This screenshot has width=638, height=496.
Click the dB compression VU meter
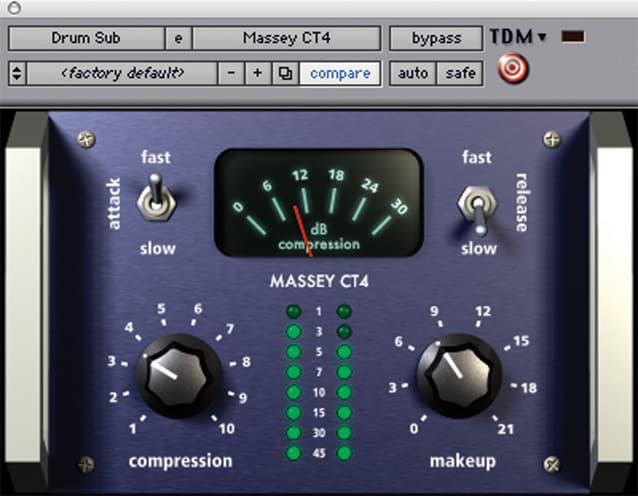(319, 203)
